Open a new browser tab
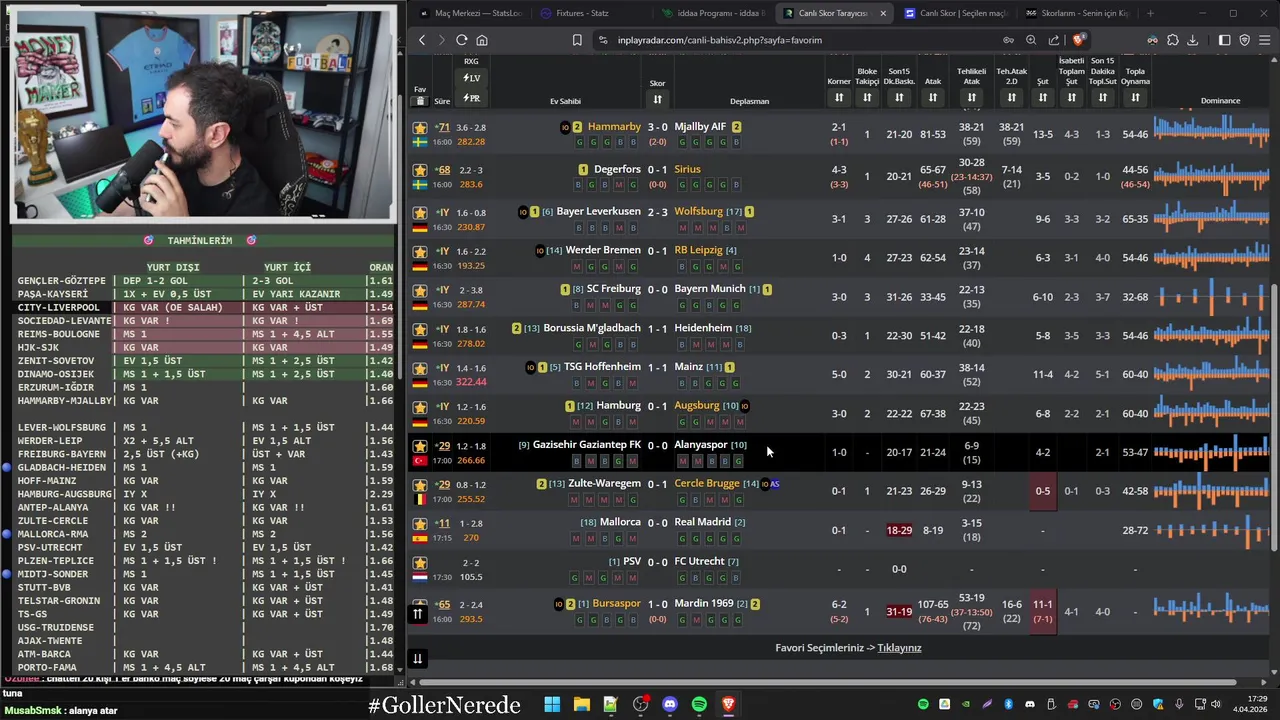 pos(1150,13)
